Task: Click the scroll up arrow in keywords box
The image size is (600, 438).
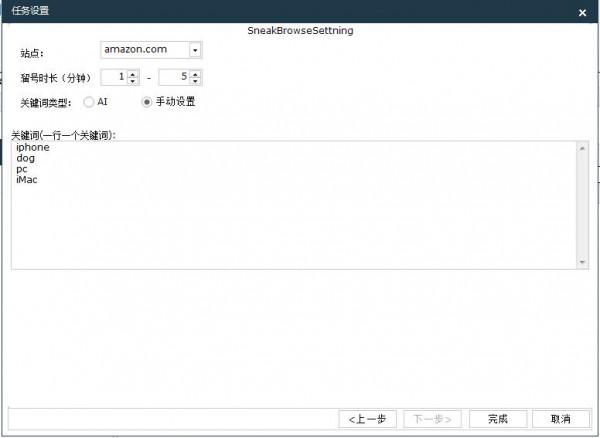Action: click(583, 148)
